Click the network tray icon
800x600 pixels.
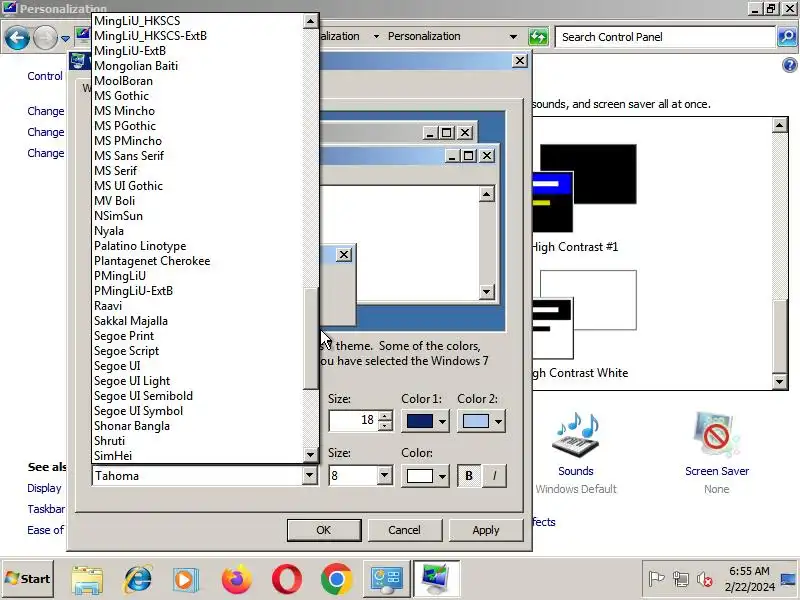(x=681, y=579)
